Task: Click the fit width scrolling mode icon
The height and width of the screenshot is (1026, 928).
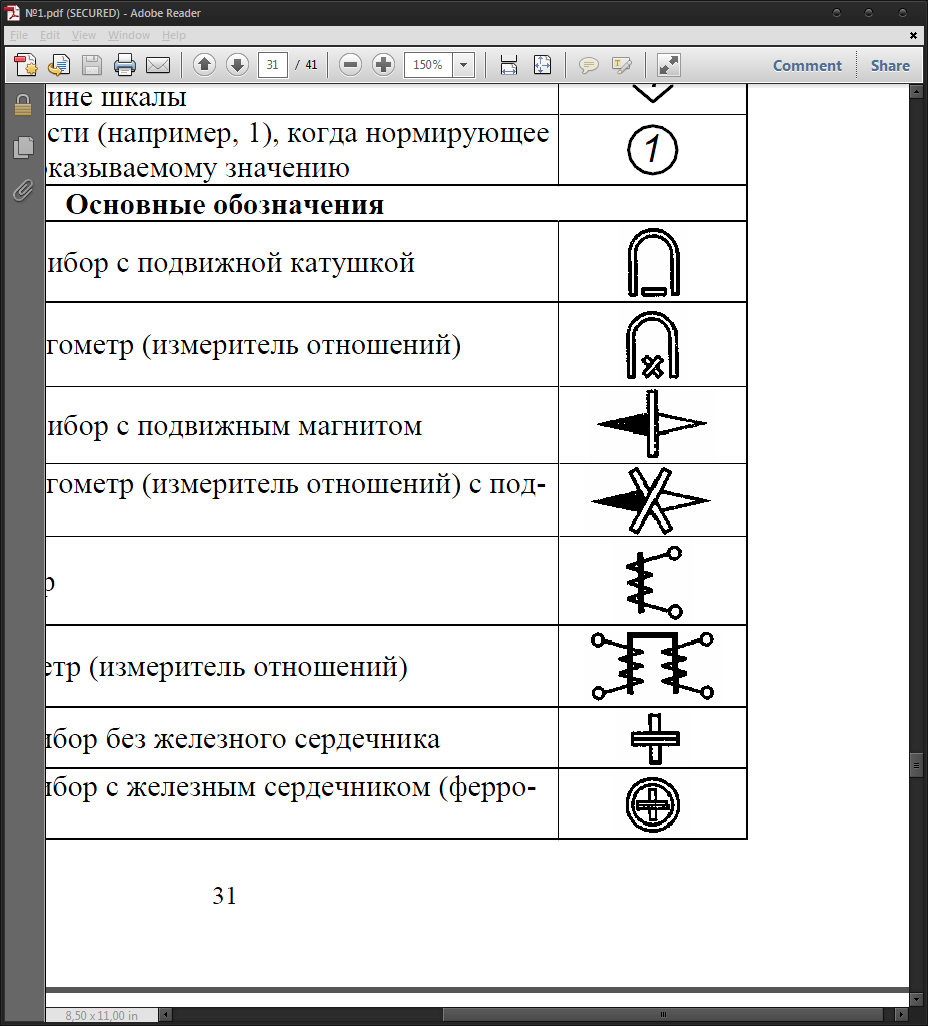Action: [x=509, y=65]
